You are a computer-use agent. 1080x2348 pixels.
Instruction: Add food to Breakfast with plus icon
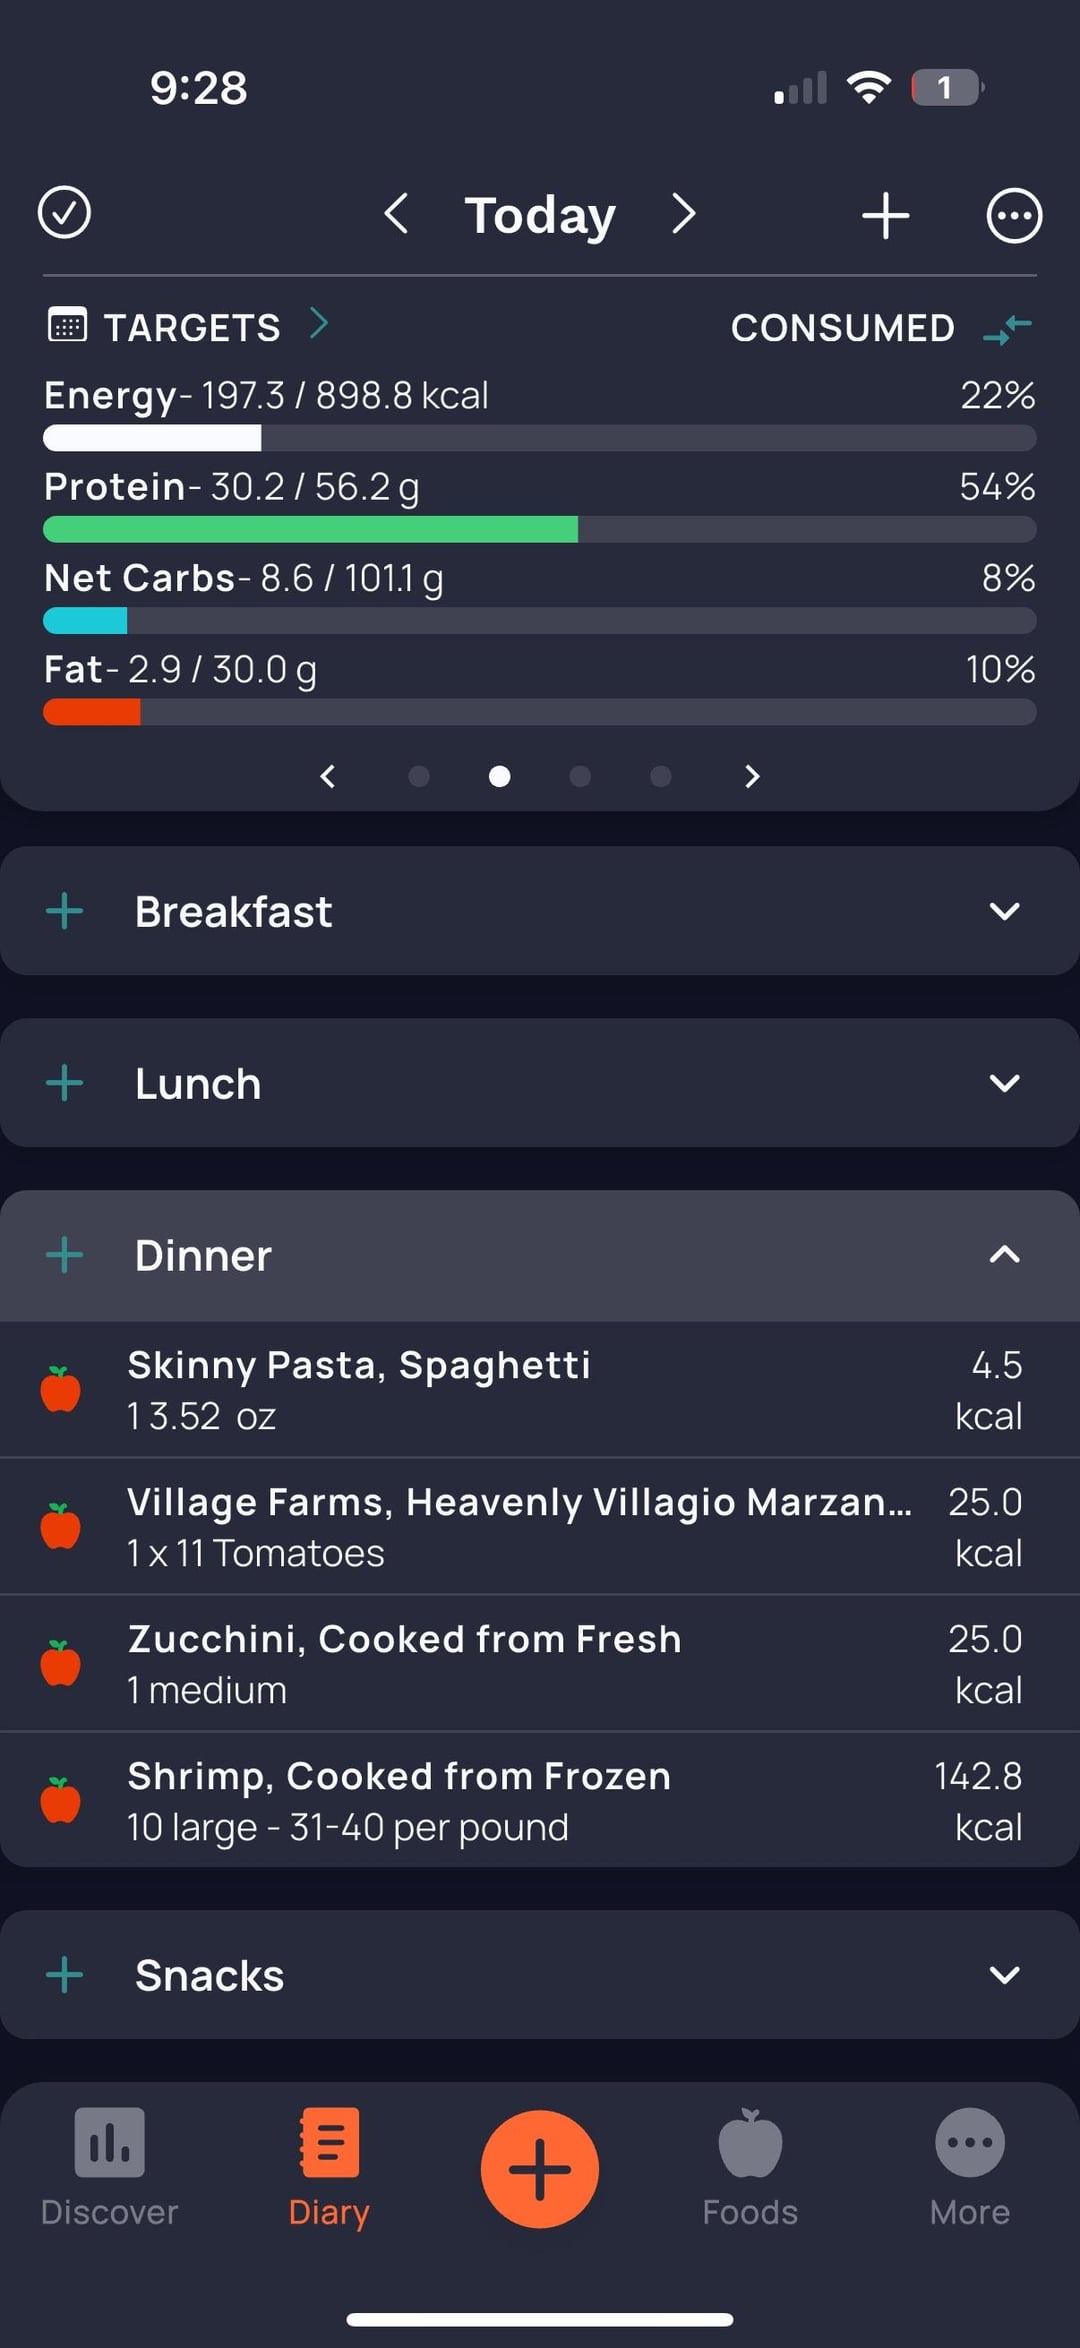(x=65, y=911)
